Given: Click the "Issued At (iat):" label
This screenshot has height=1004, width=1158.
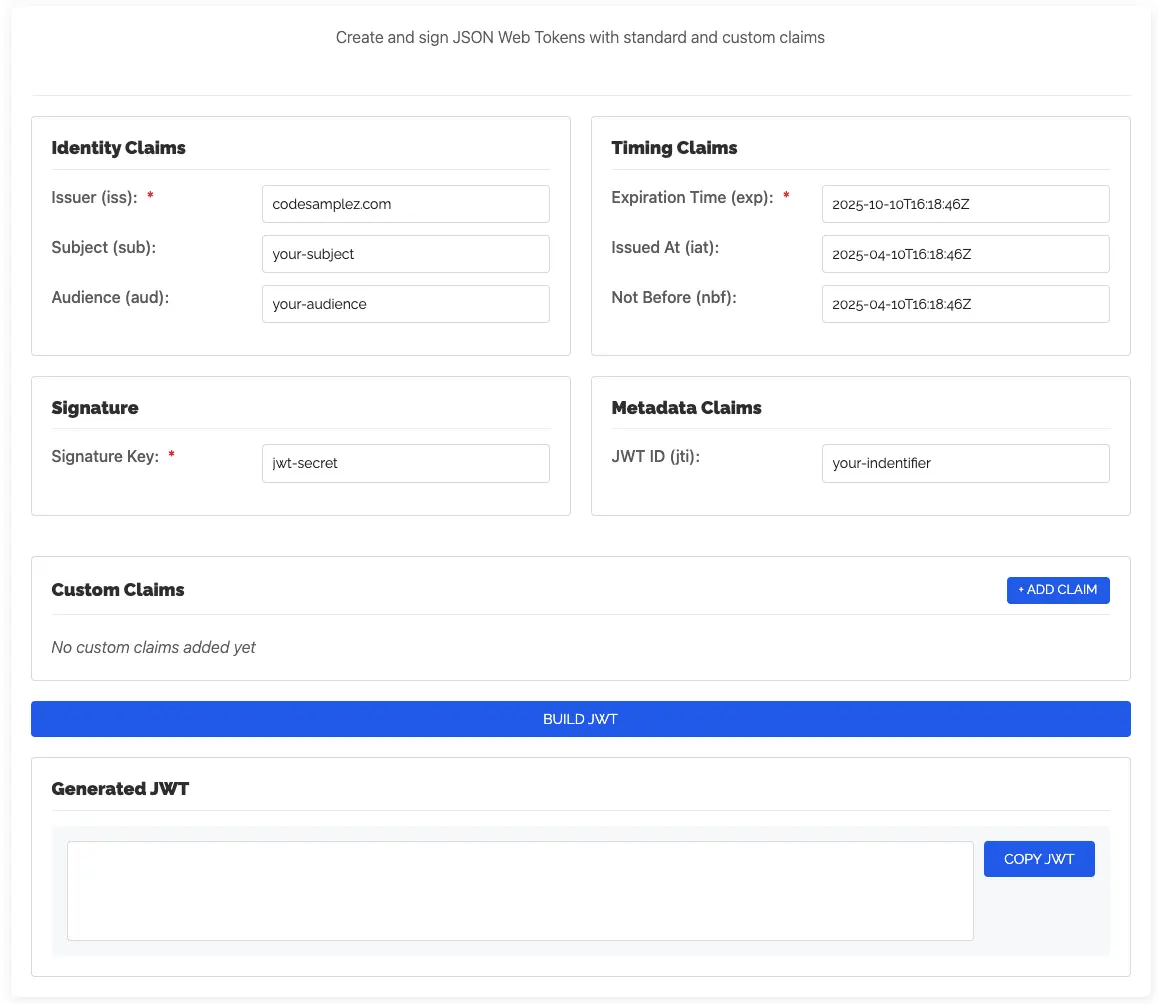Looking at the screenshot, I should coord(665,247).
